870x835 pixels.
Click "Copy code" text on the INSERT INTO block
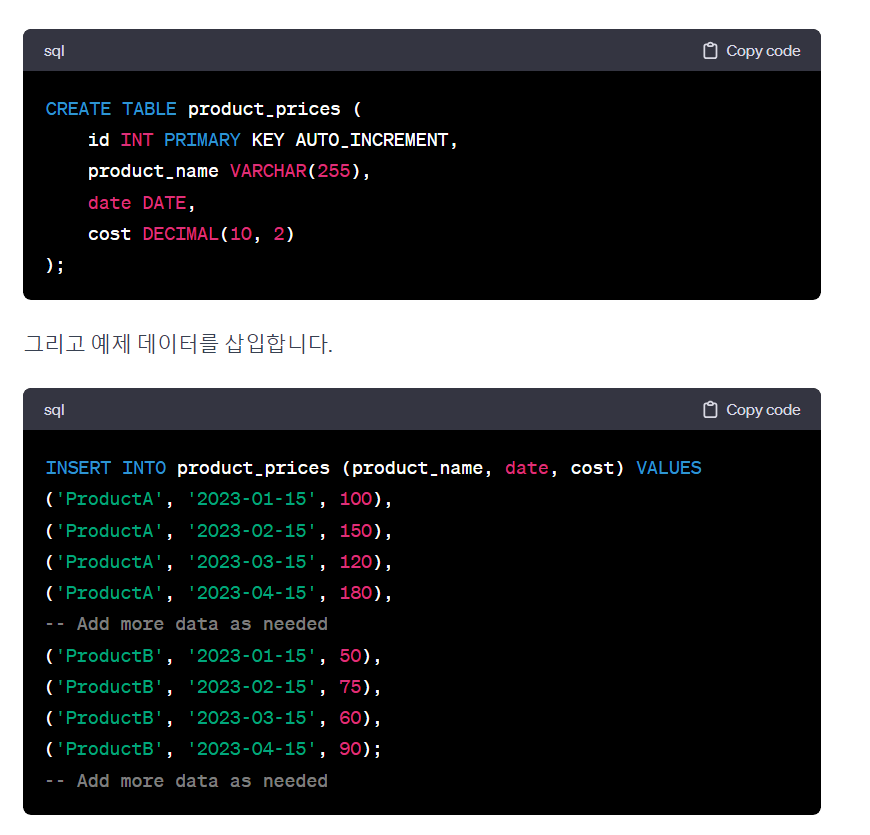(763, 409)
